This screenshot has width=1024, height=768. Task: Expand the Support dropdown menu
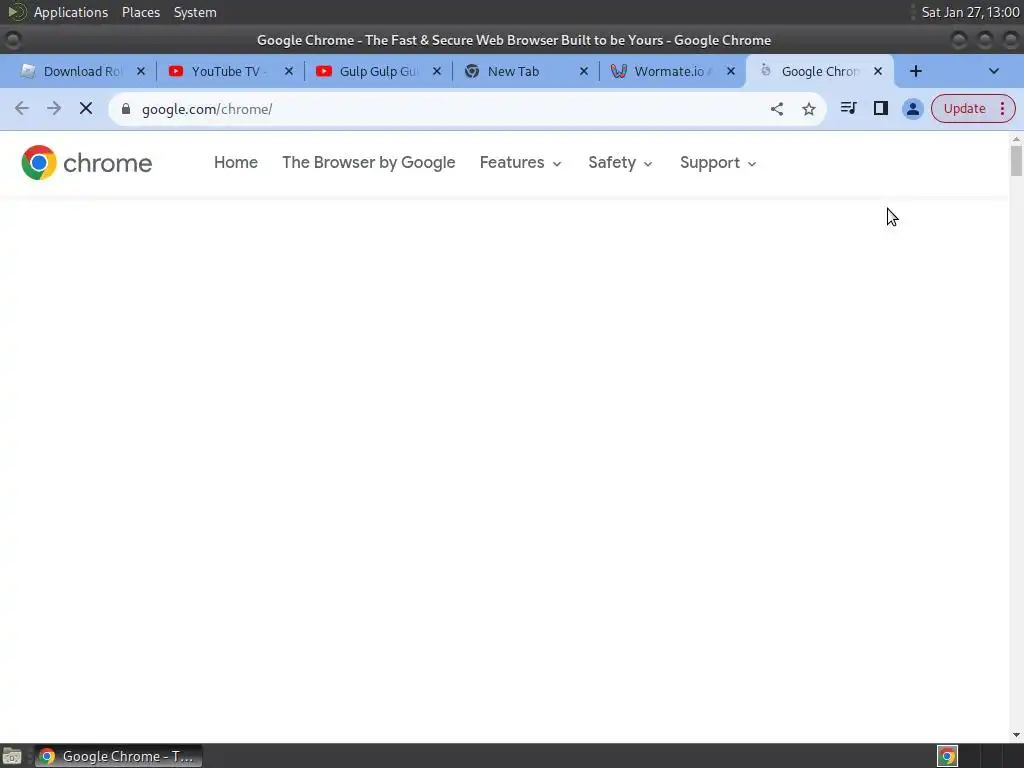pos(718,163)
